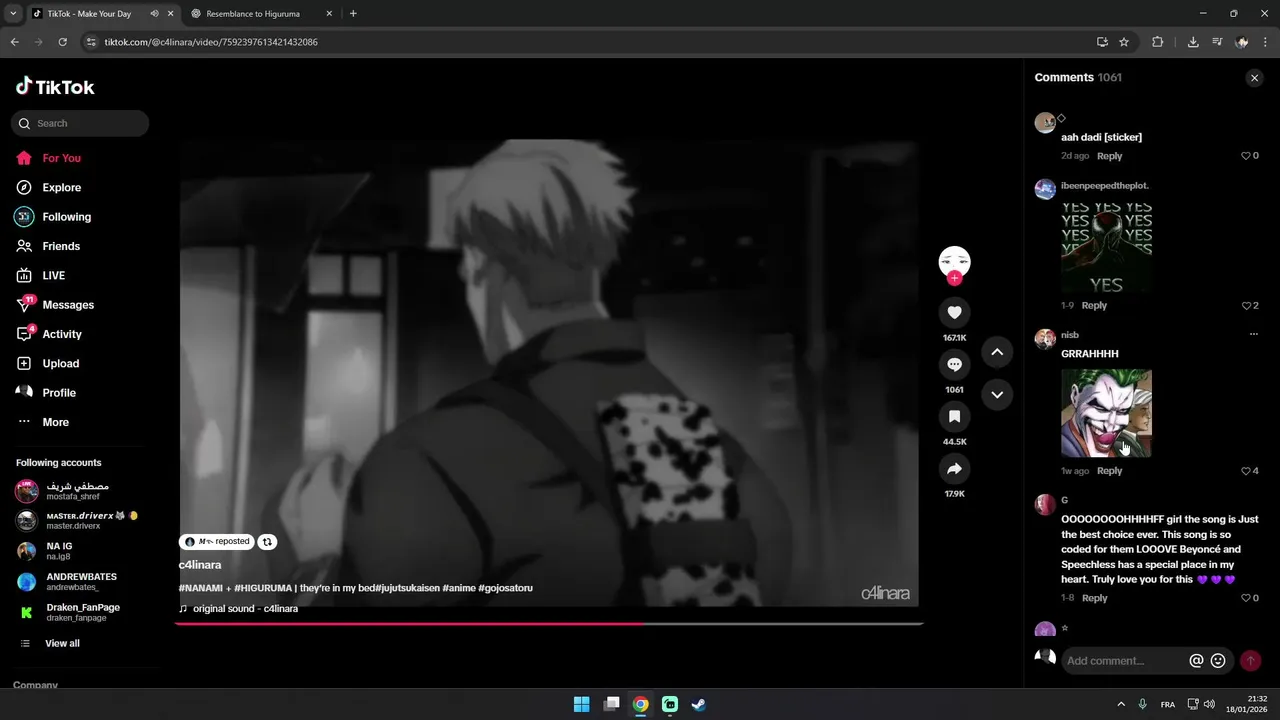Mention a user with the @ icon
Image resolution: width=1280 pixels, height=720 pixels.
(x=1196, y=661)
